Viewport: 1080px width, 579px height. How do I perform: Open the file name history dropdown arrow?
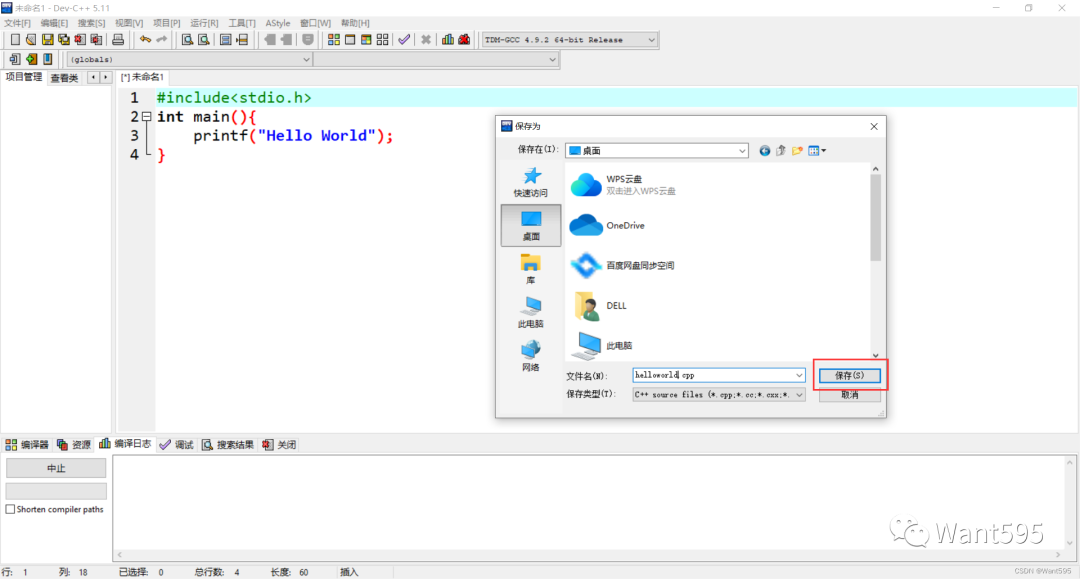tap(799, 375)
